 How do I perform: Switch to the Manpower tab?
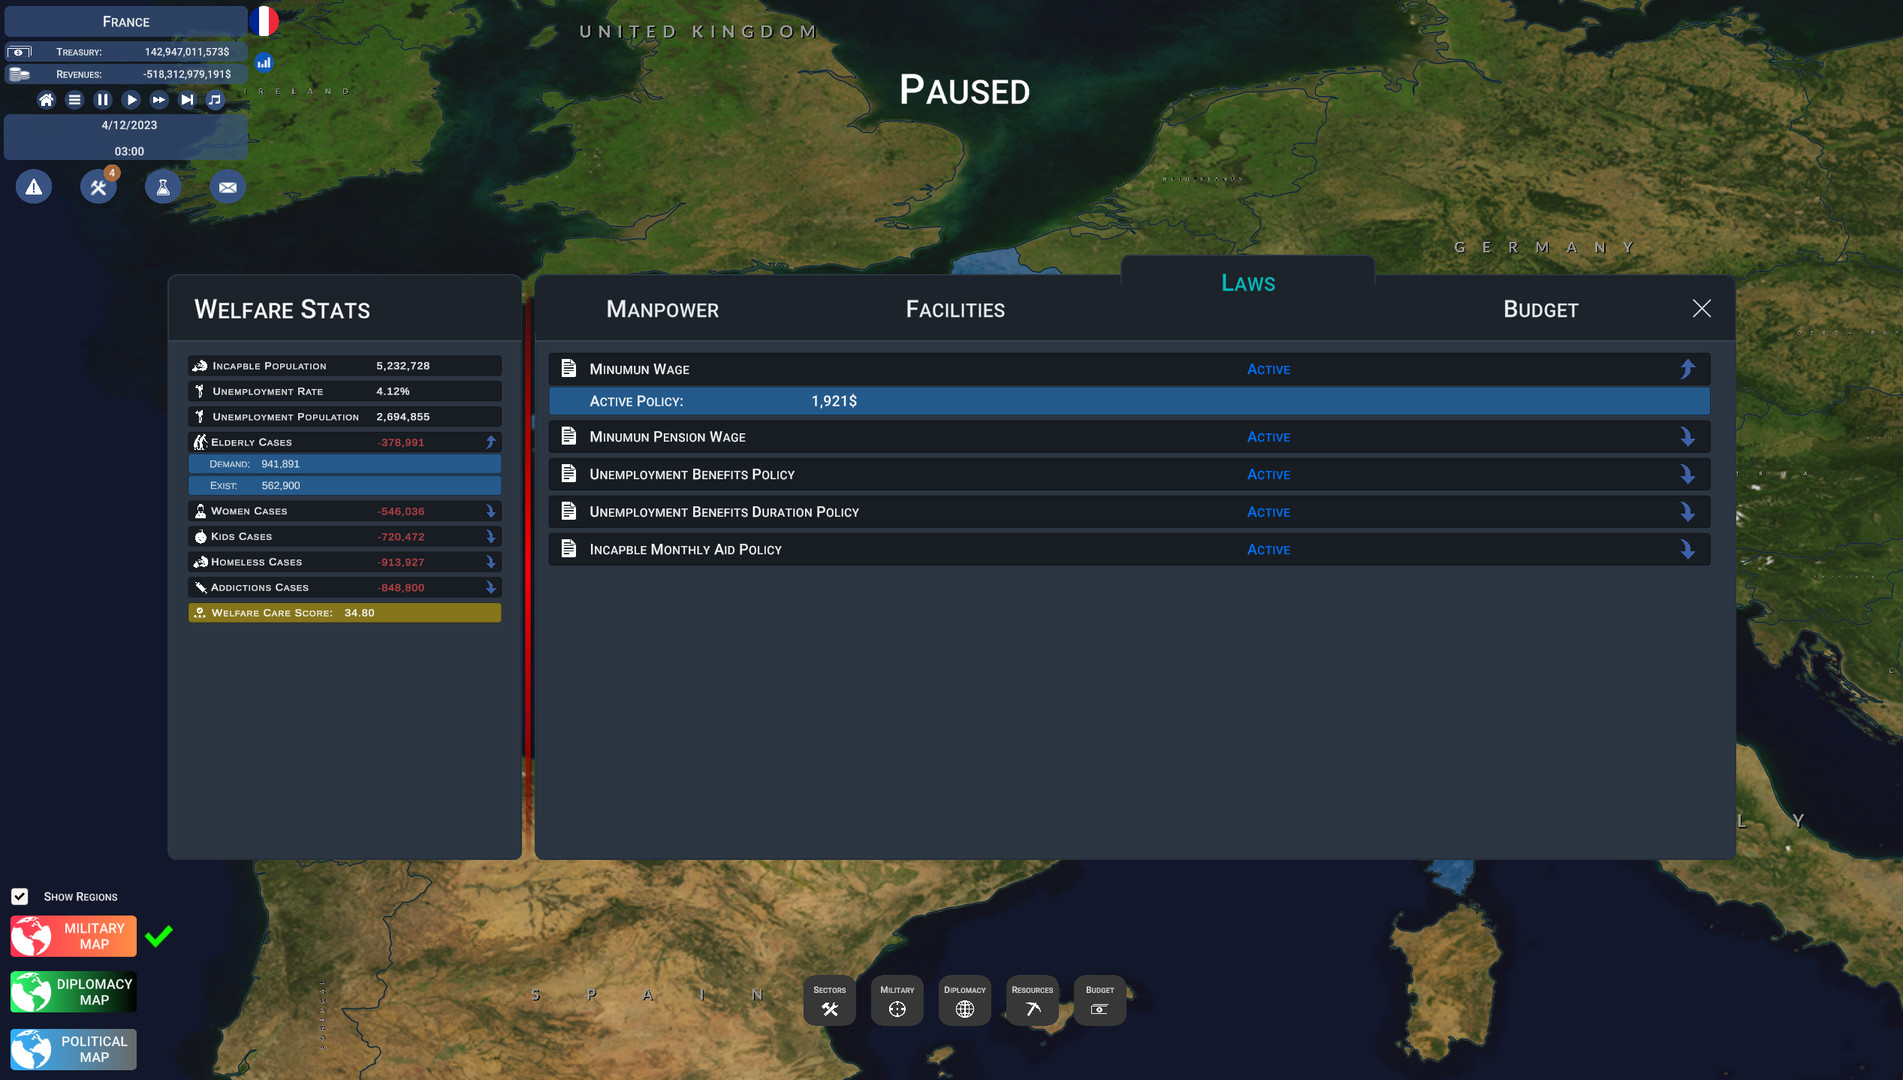coord(662,310)
